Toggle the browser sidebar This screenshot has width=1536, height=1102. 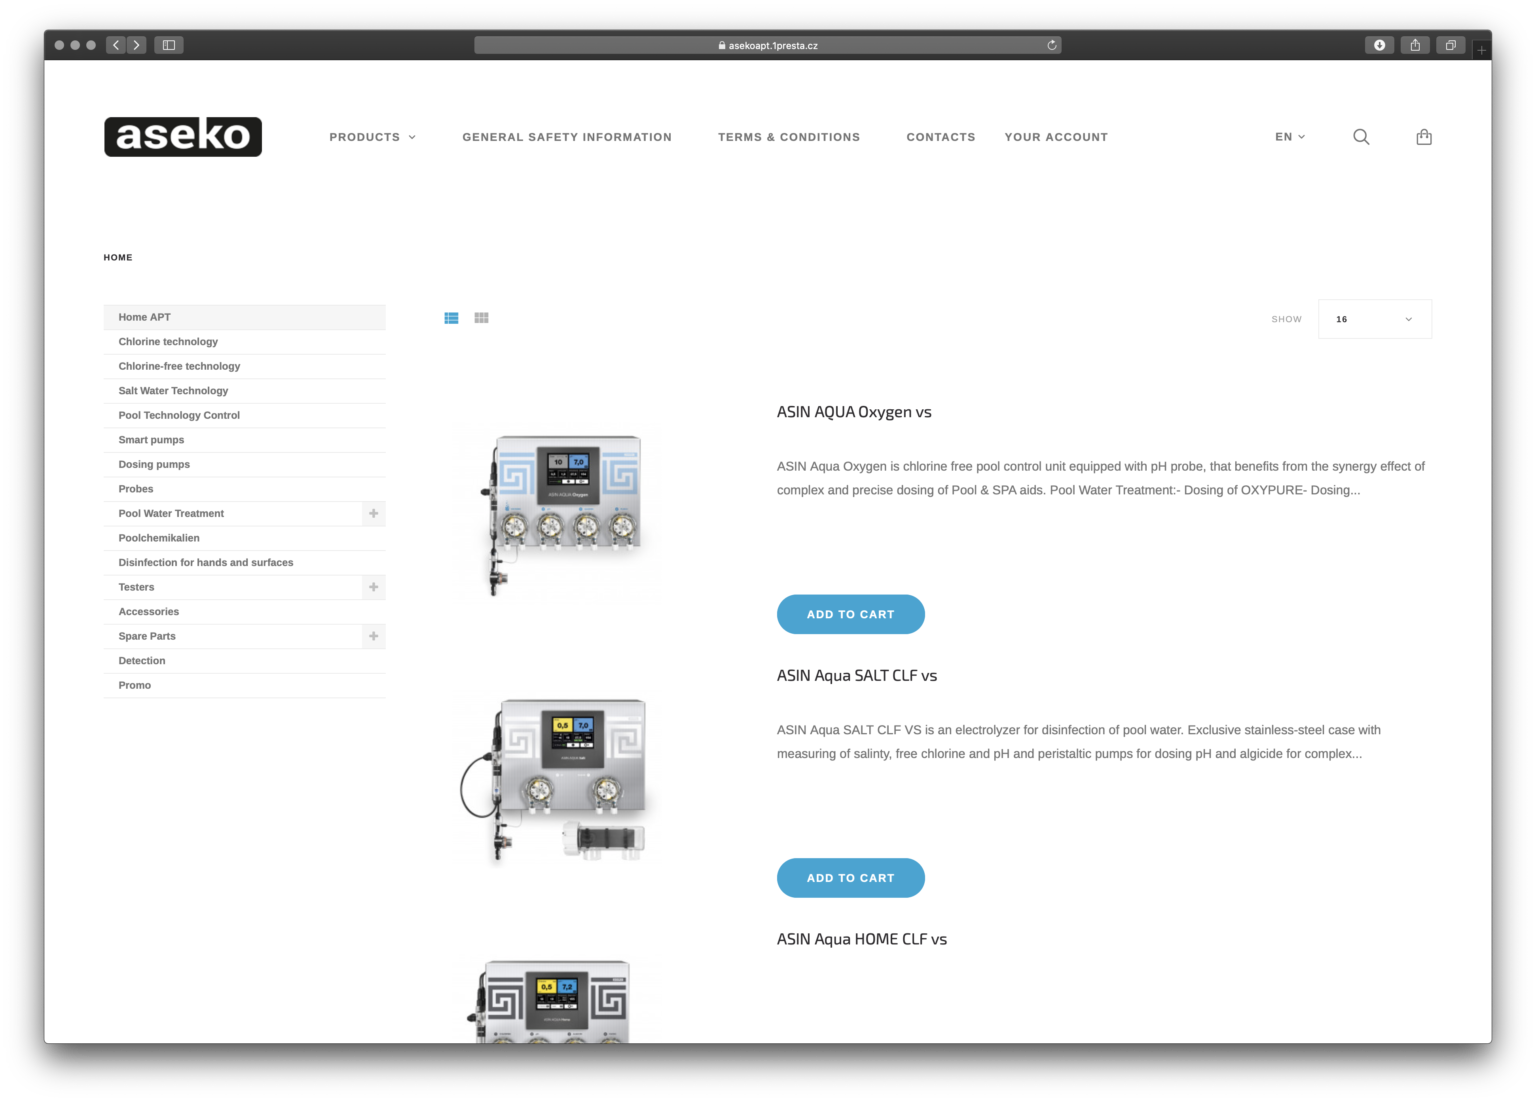[169, 44]
